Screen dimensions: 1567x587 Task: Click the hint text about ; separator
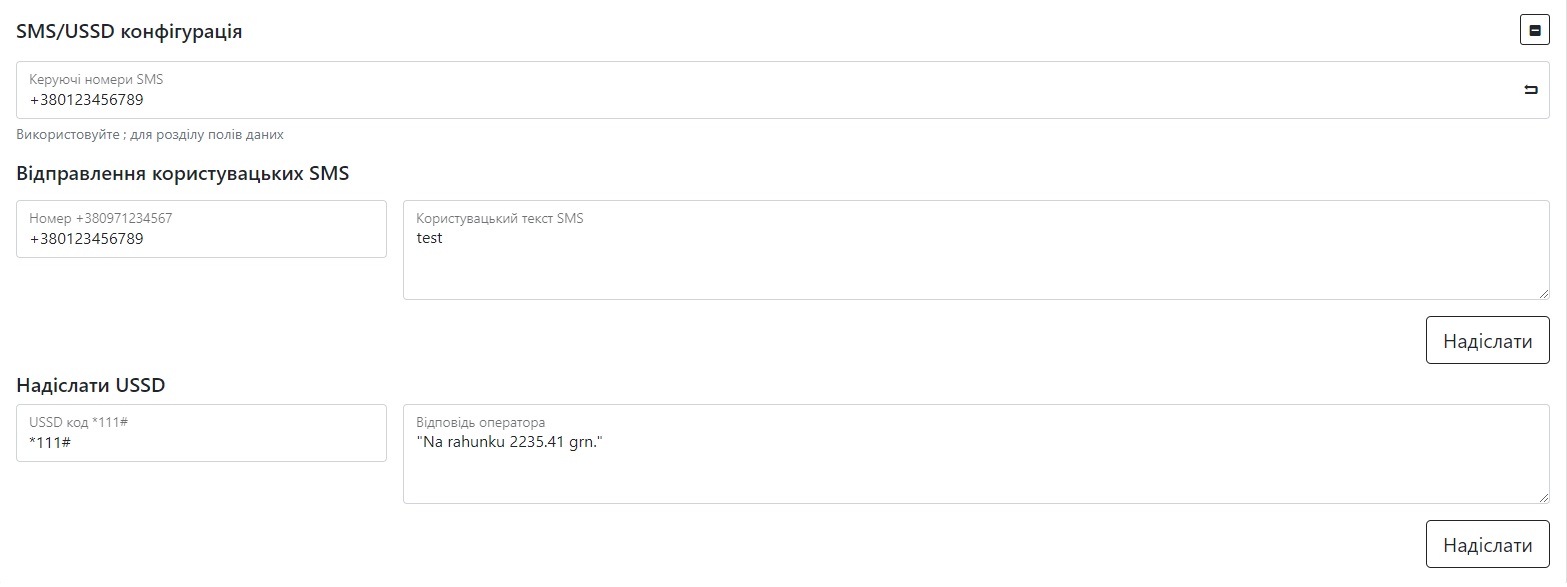pyautogui.click(x=150, y=134)
